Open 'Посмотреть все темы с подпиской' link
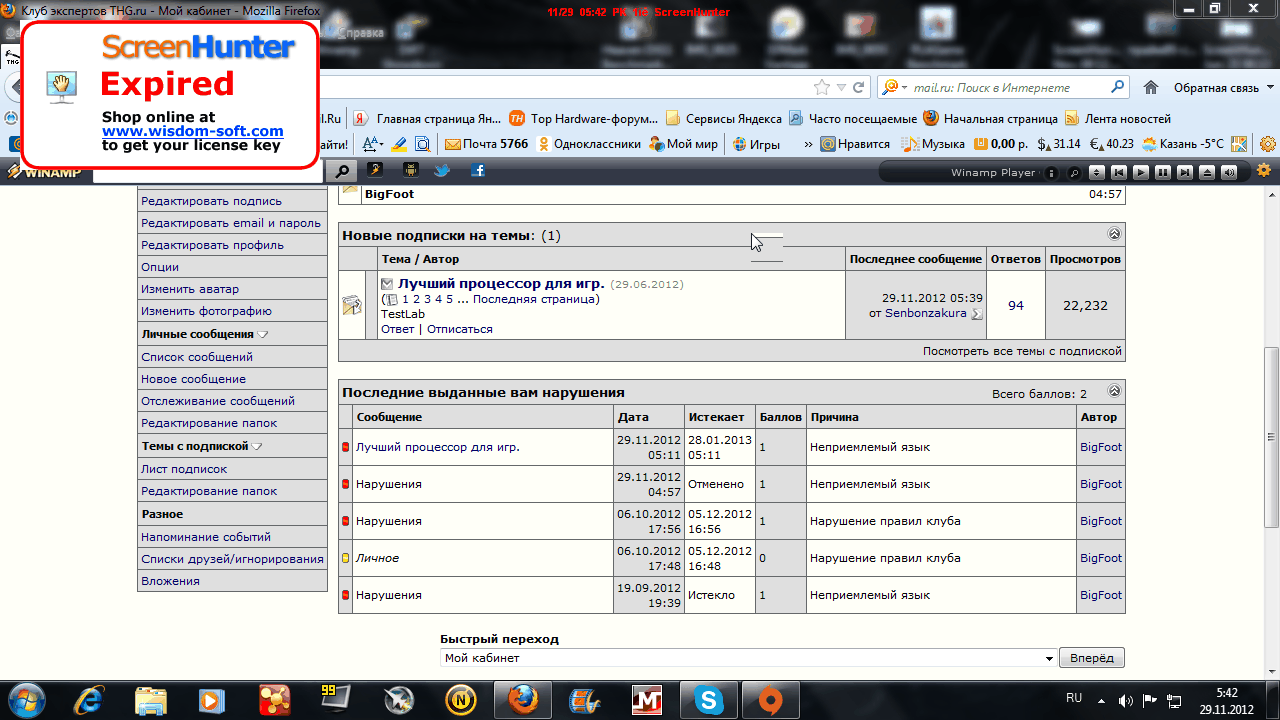This screenshot has width=1280, height=720. 1021,351
